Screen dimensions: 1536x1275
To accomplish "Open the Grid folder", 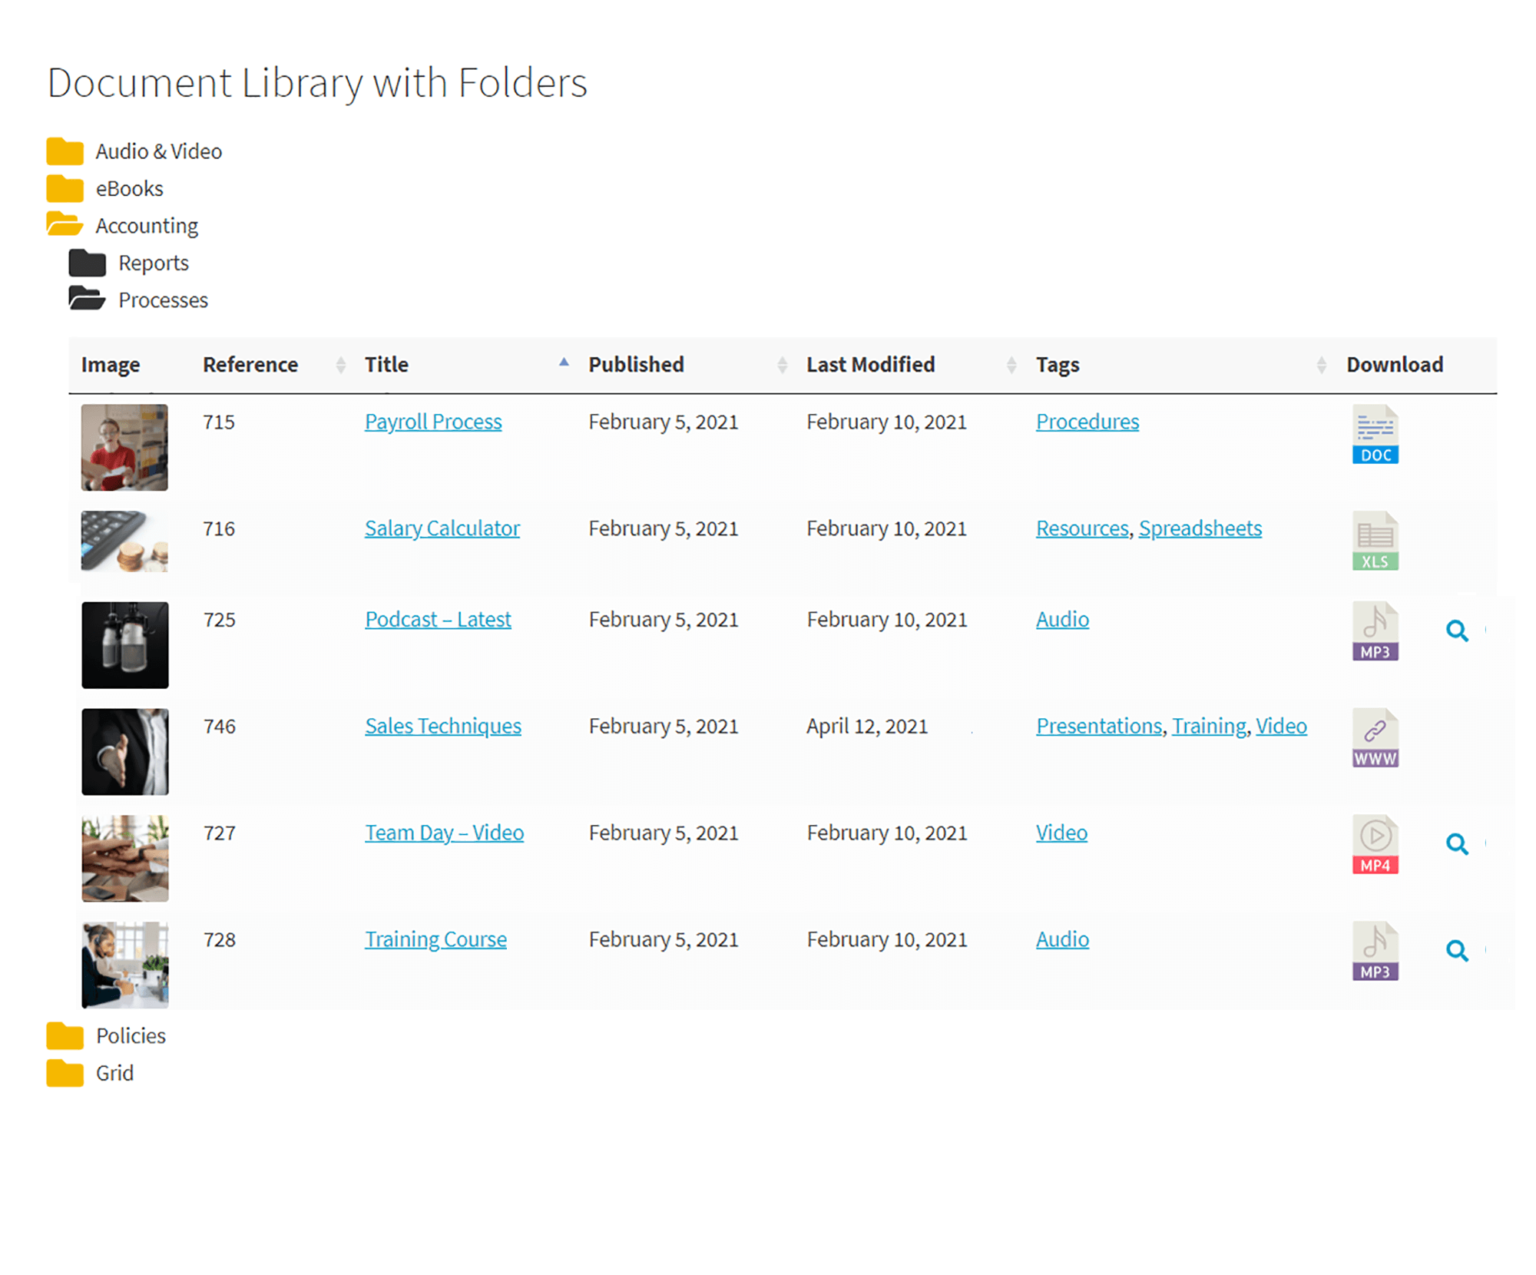I will coord(114,1073).
